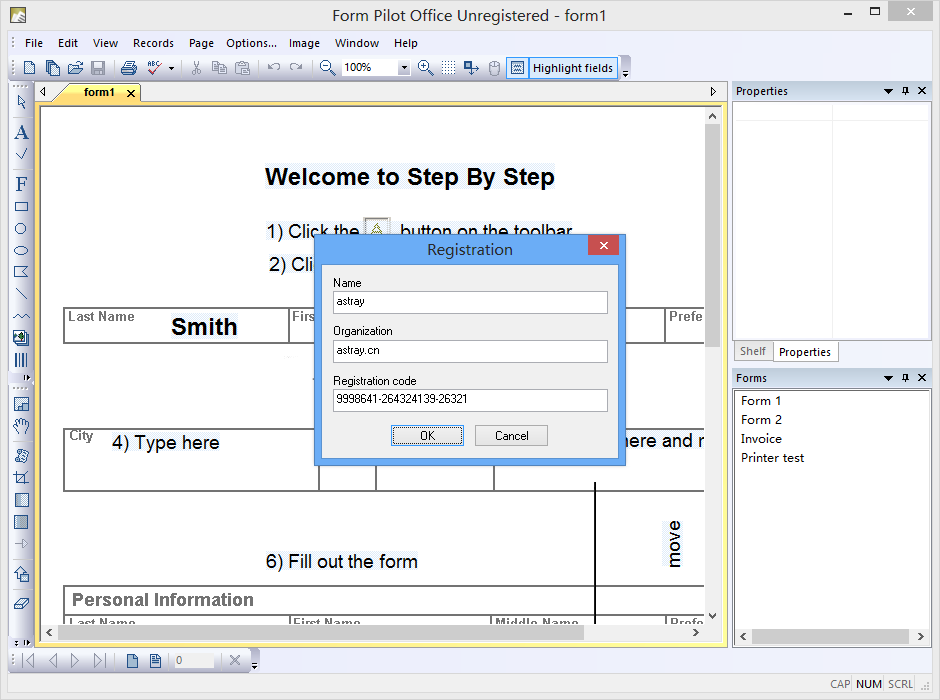Screen dimensions: 940x700
Task: Click the document horizontal scrollbar thumb
Action: click(x=321, y=632)
